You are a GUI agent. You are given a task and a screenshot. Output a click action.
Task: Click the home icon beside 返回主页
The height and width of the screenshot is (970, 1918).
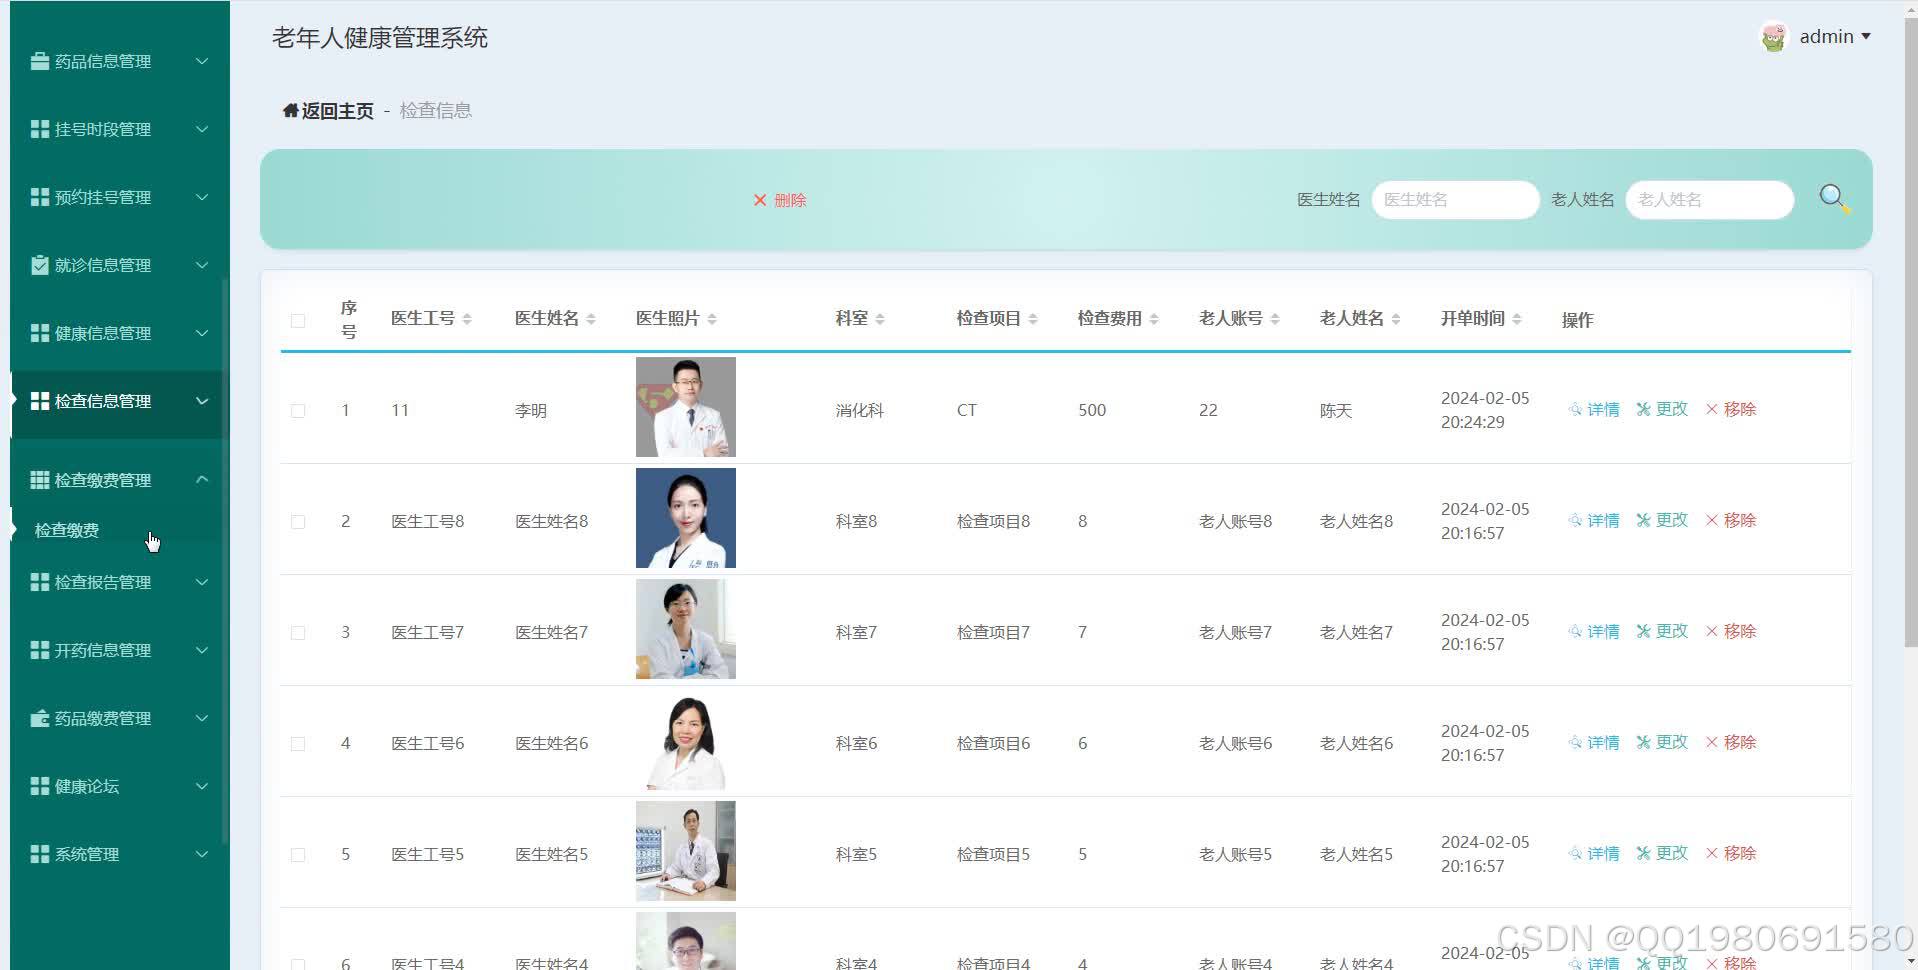click(289, 110)
